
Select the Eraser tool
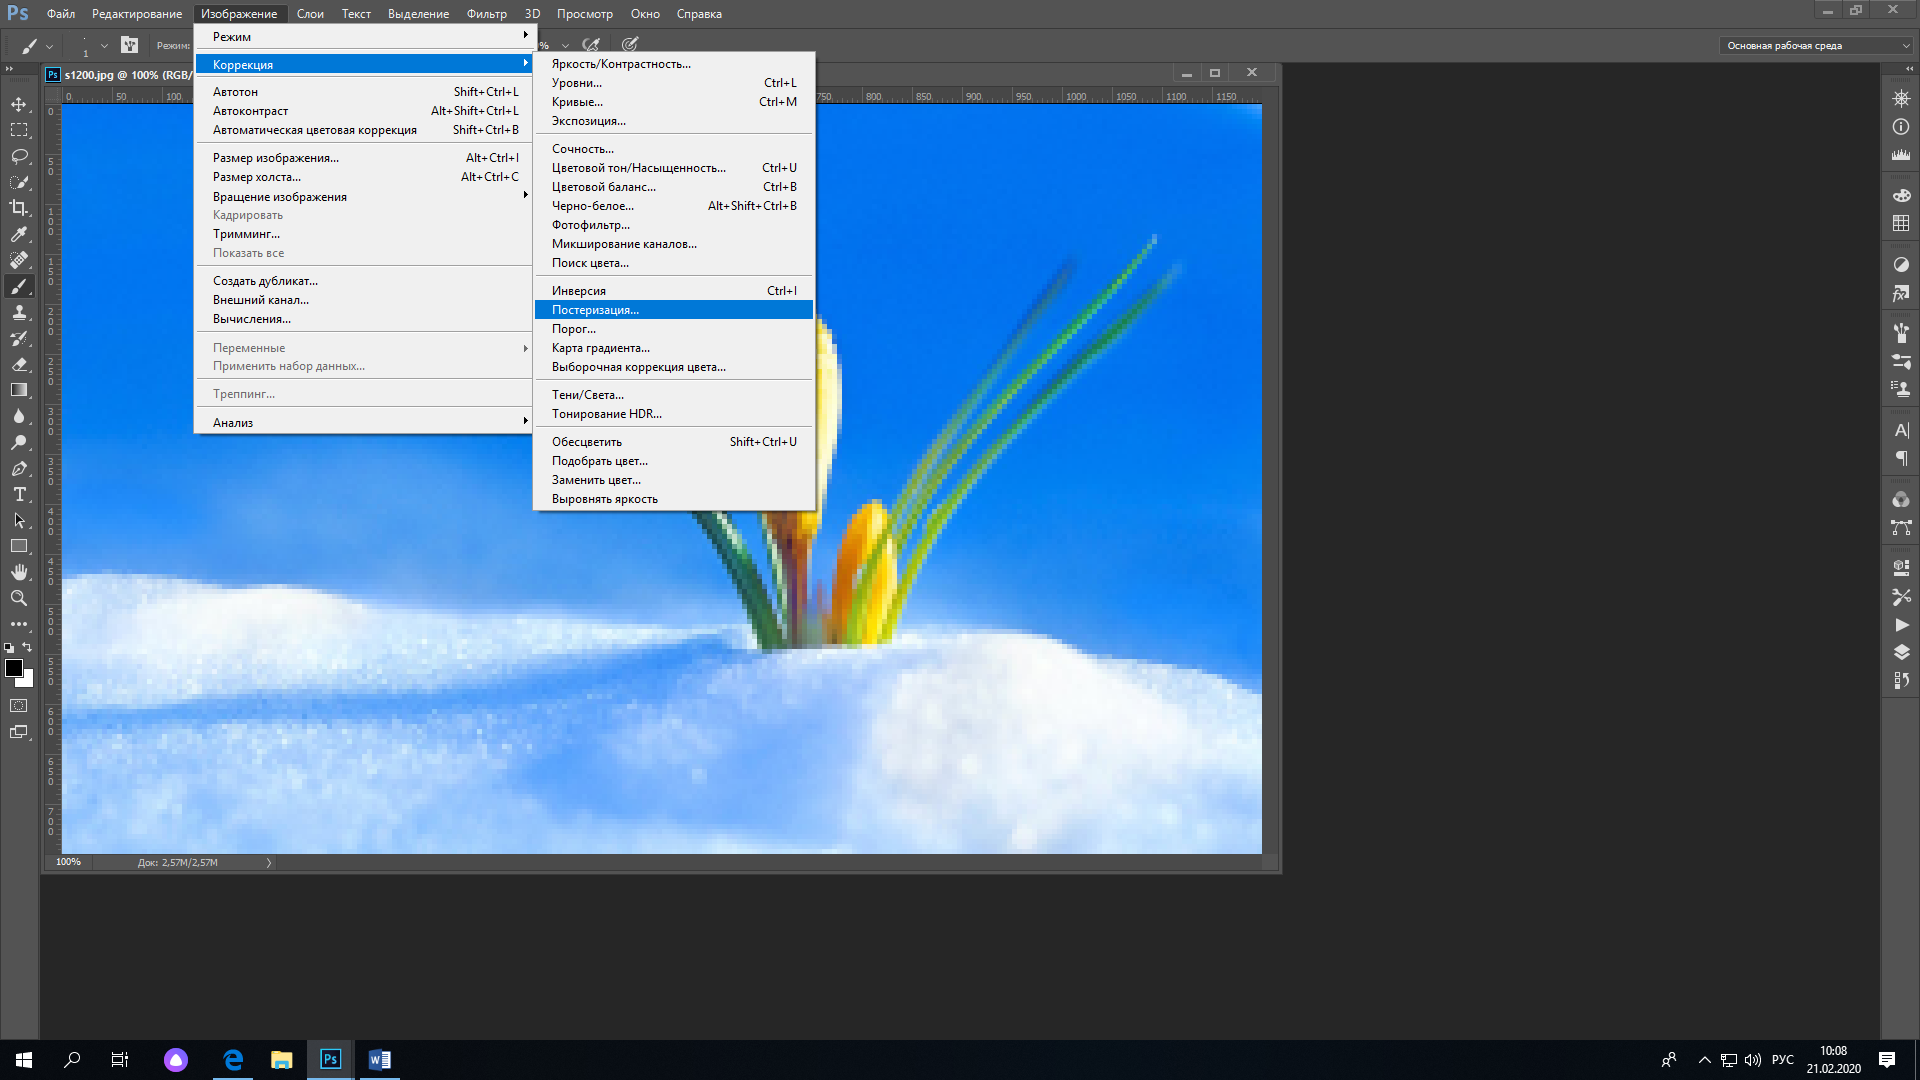[19, 364]
